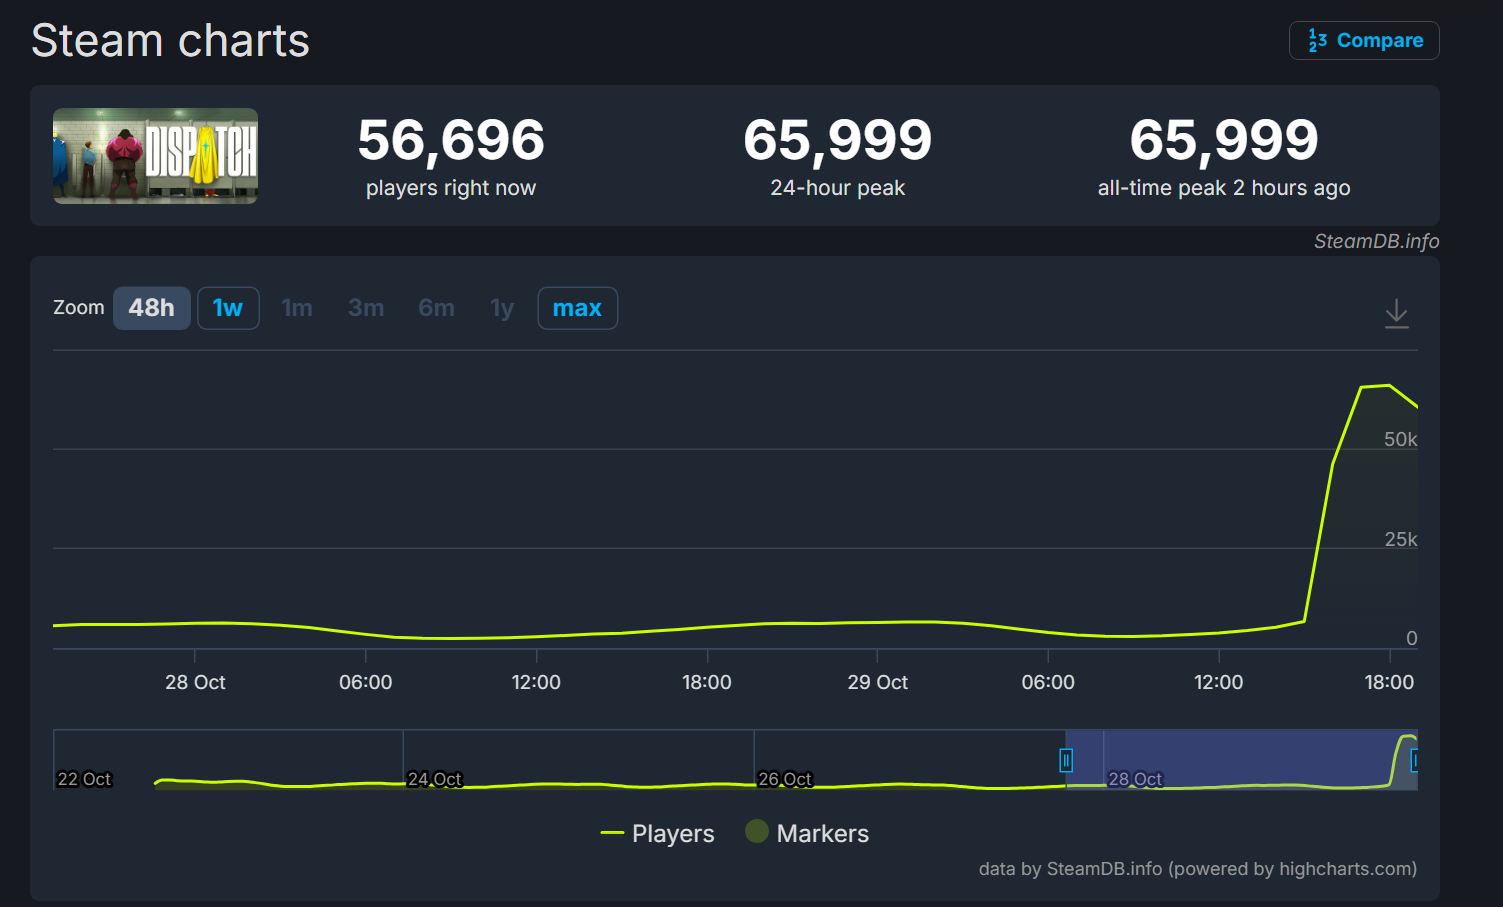Choose the 3m zoom range
This screenshot has height=907, width=1503.
(366, 308)
